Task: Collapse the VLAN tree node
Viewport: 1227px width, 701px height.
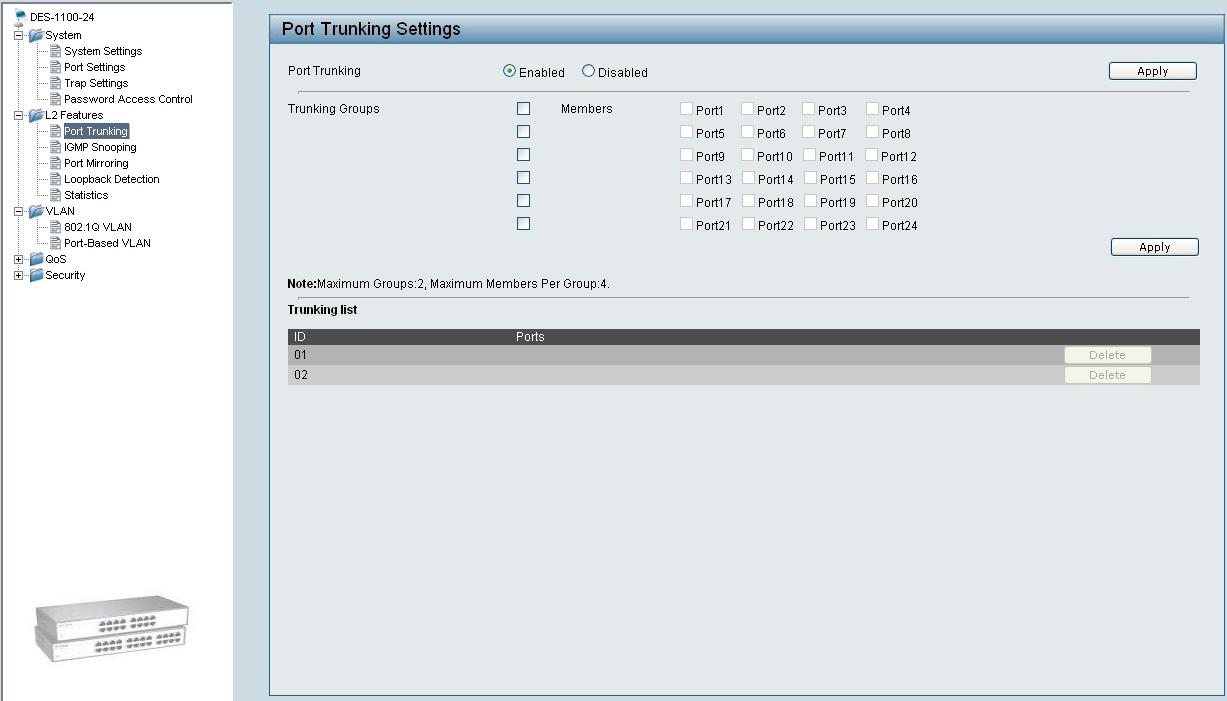Action: 19,211
